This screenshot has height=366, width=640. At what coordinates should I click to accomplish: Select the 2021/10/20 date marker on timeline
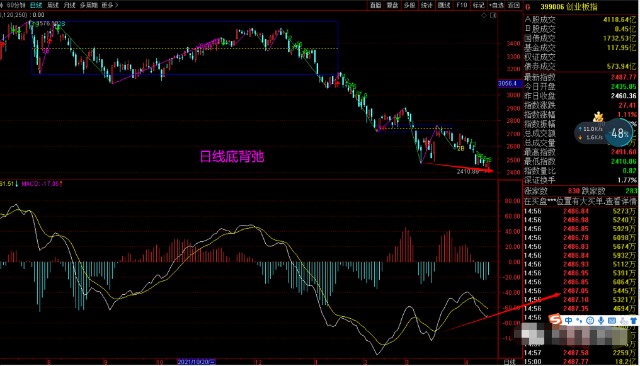(x=196, y=362)
